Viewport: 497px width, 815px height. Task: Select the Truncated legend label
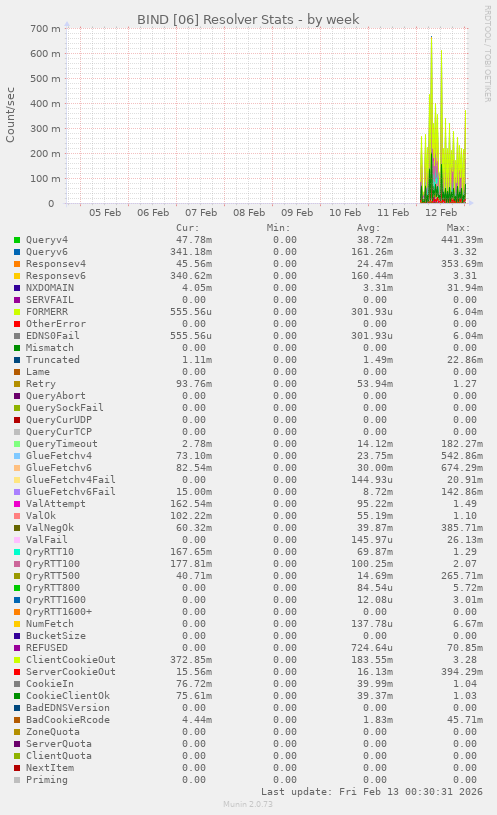[x=53, y=360]
